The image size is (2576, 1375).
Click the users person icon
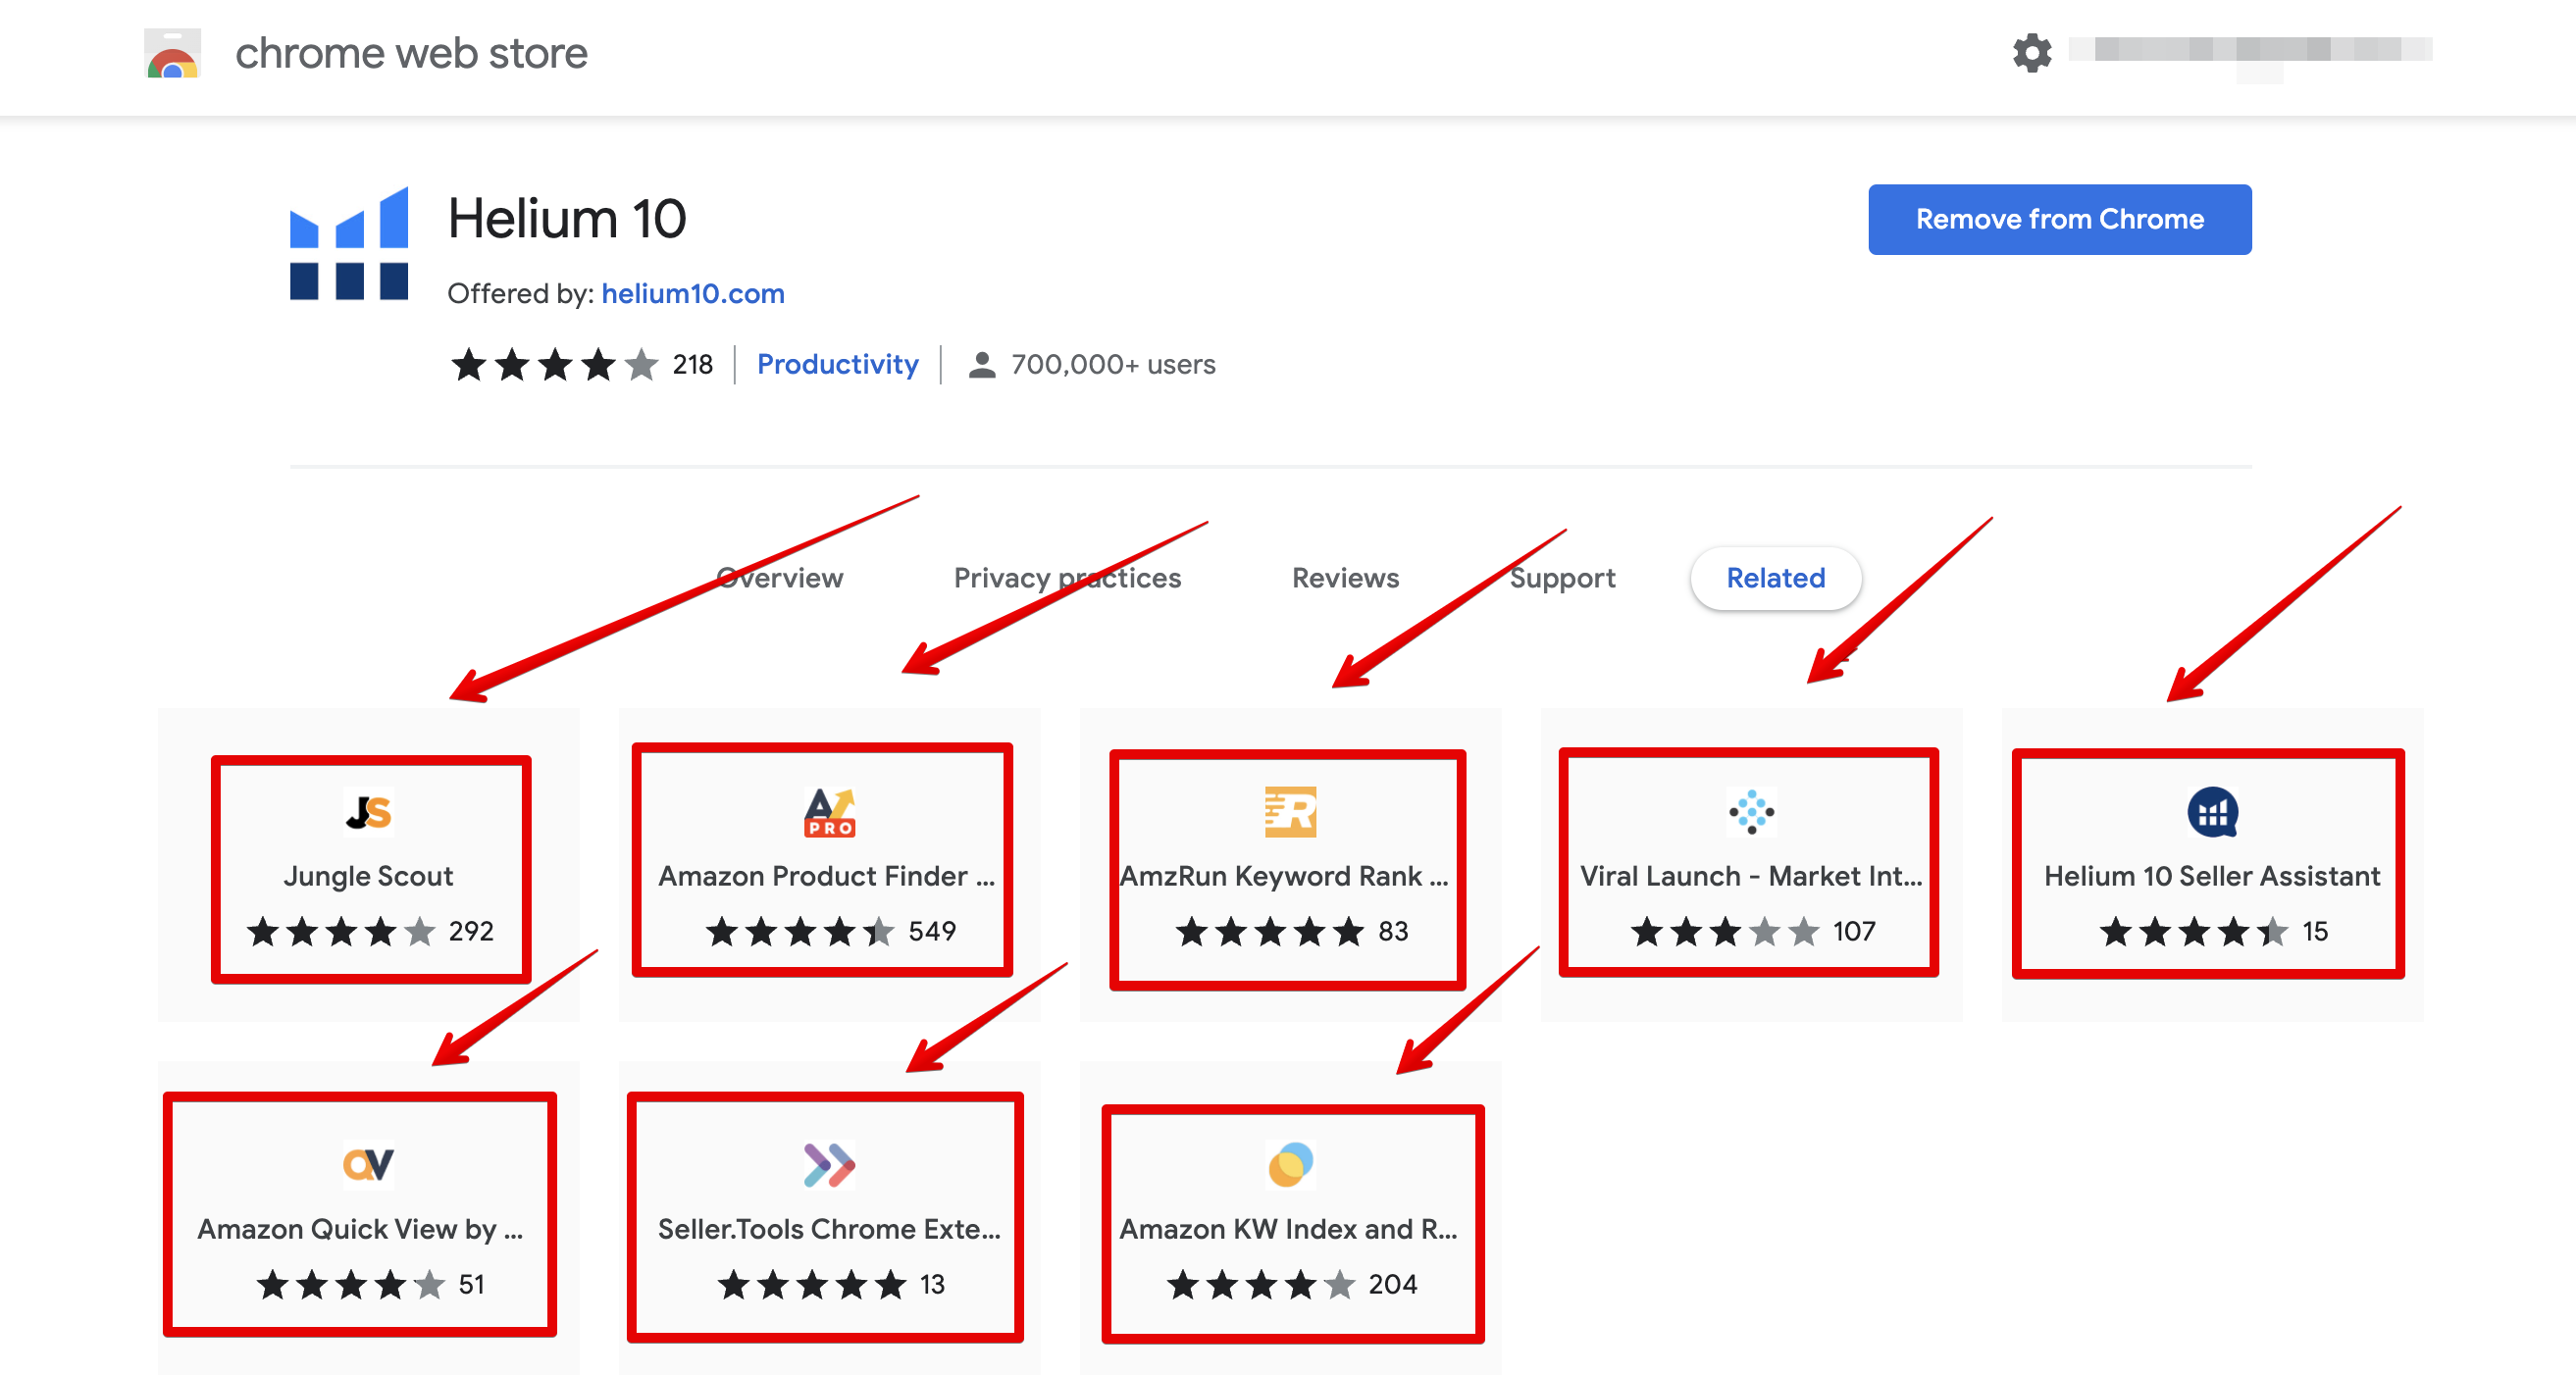click(982, 365)
